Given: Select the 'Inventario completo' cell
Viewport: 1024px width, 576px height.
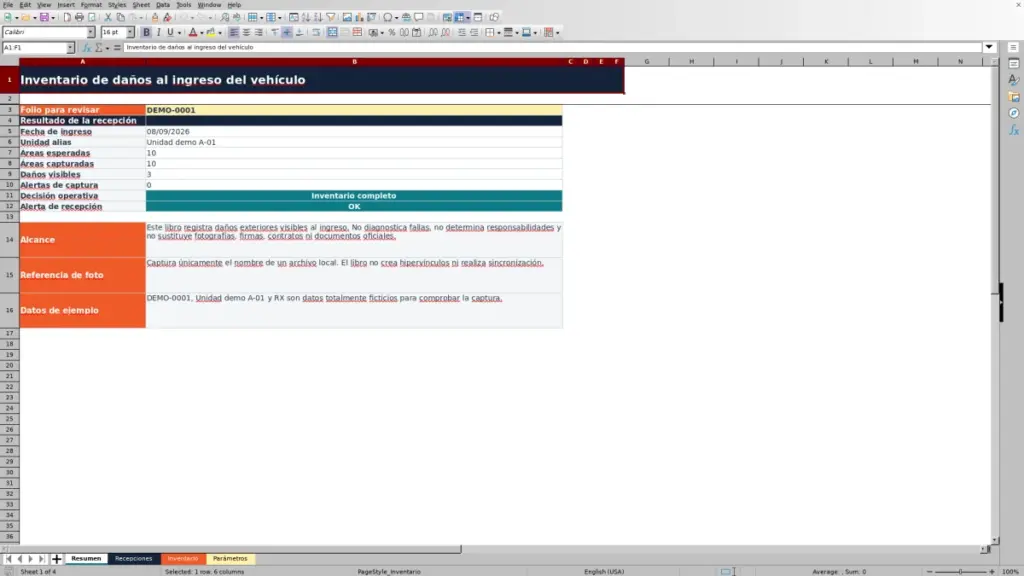Looking at the screenshot, I should [x=353, y=195].
